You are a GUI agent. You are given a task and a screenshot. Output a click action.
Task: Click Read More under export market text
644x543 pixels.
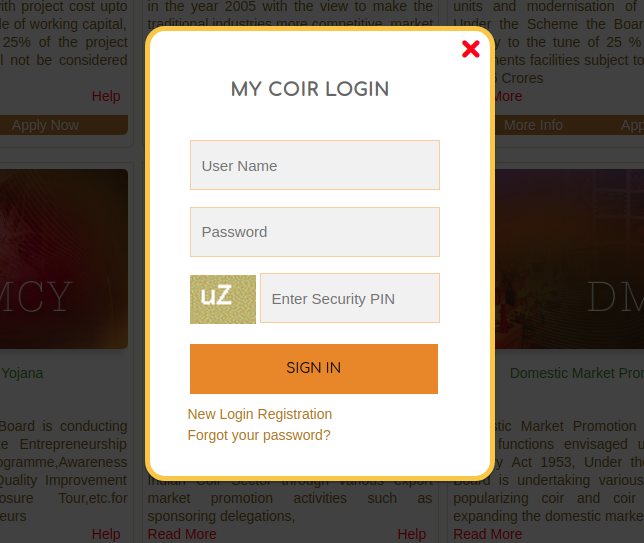pyautogui.click(x=182, y=534)
